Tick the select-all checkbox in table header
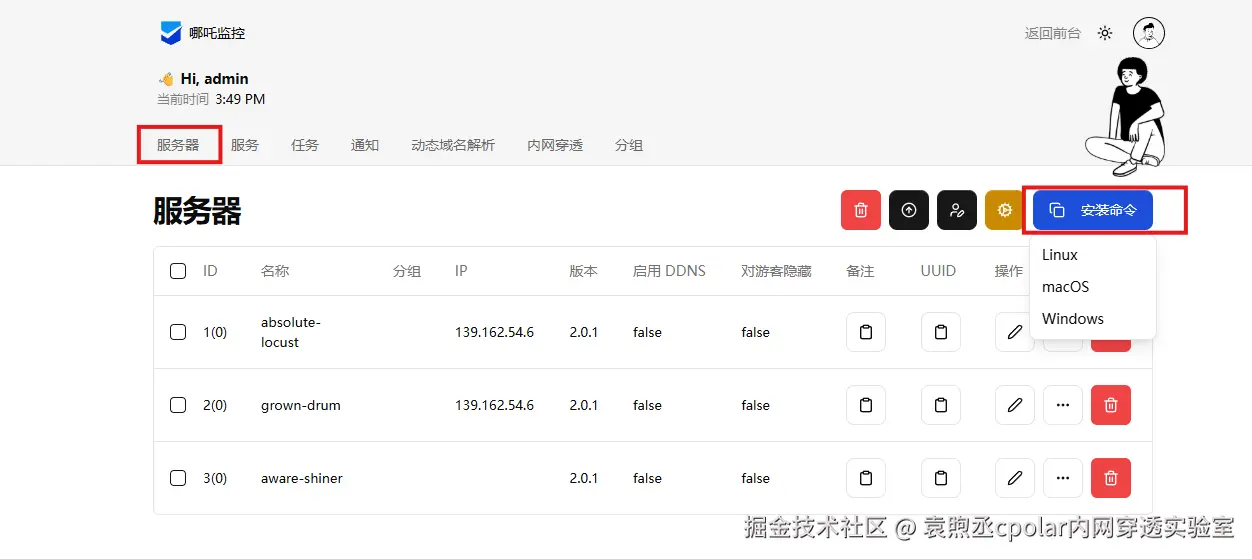The image size is (1252, 559). tap(178, 271)
